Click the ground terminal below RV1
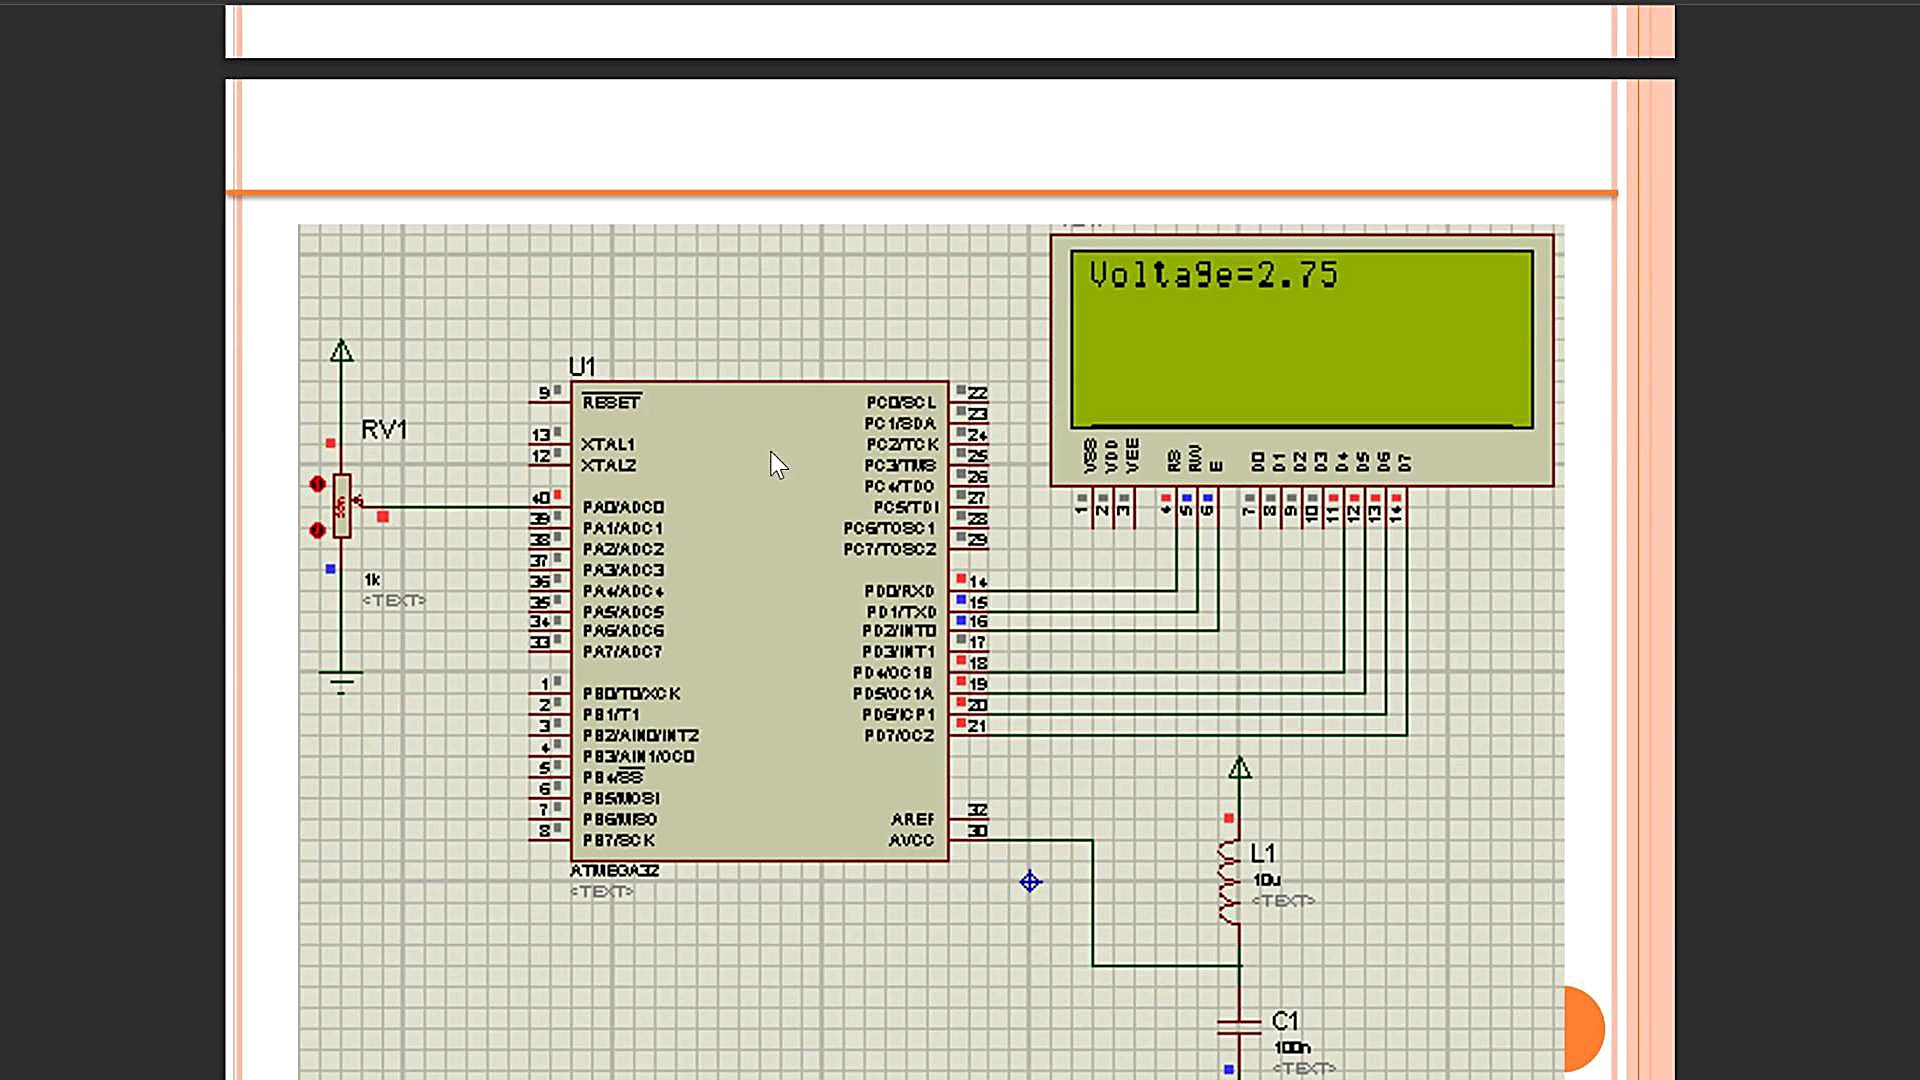The height and width of the screenshot is (1080, 1920). pos(341,682)
